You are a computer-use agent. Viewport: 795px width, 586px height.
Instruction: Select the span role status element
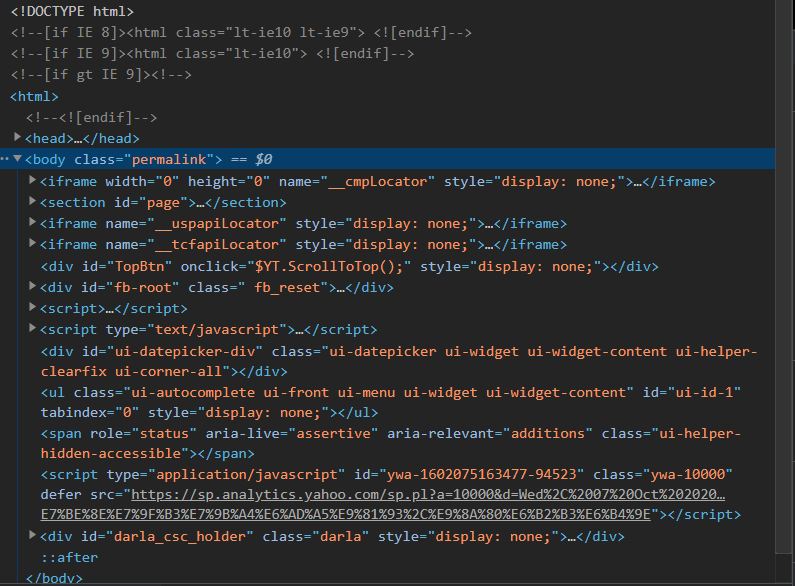tap(391, 444)
